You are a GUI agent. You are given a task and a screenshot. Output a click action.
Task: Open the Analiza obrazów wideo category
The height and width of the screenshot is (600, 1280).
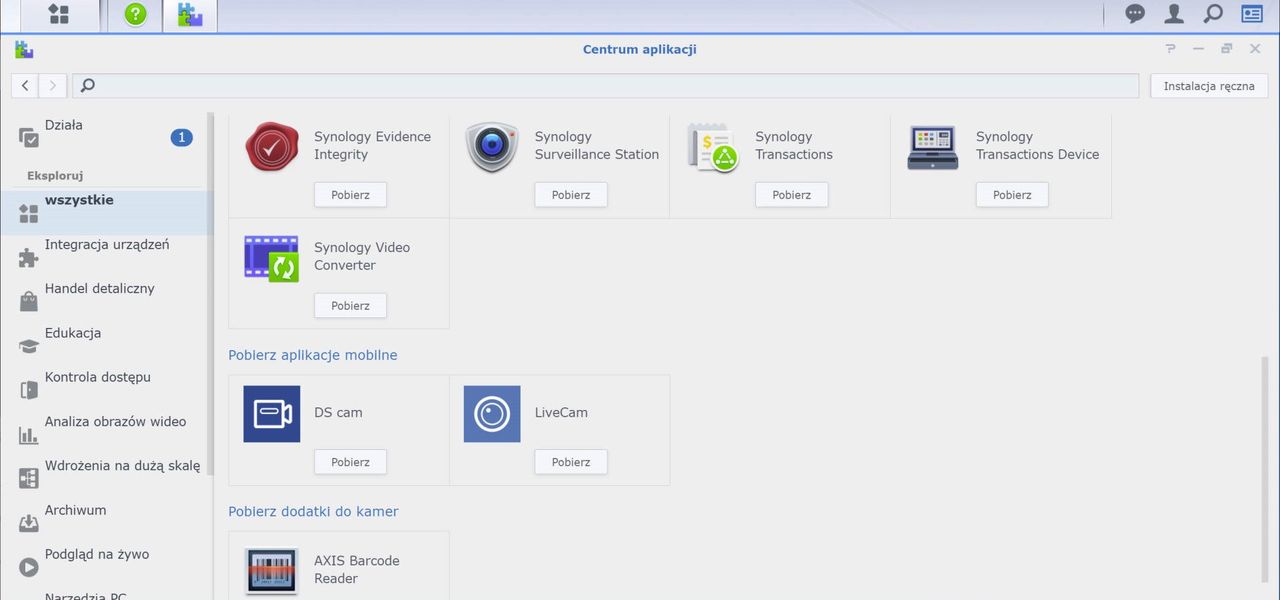(x=106, y=434)
